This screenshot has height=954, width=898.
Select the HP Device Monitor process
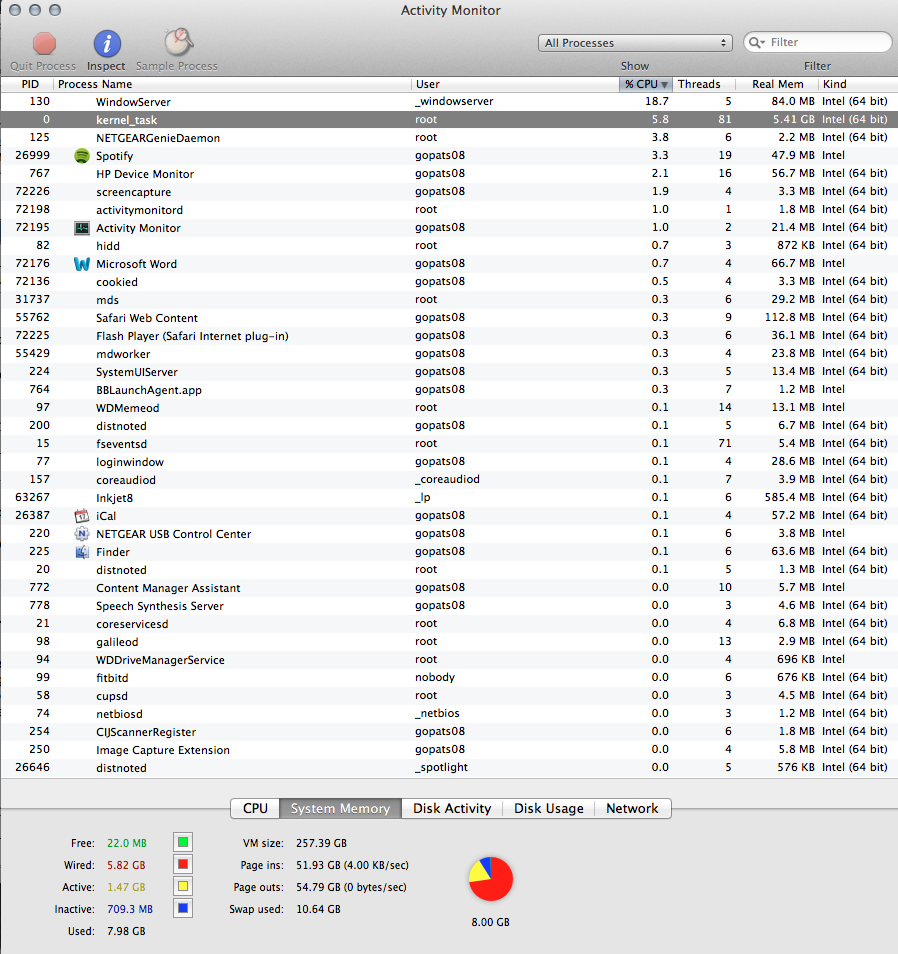tap(449, 173)
